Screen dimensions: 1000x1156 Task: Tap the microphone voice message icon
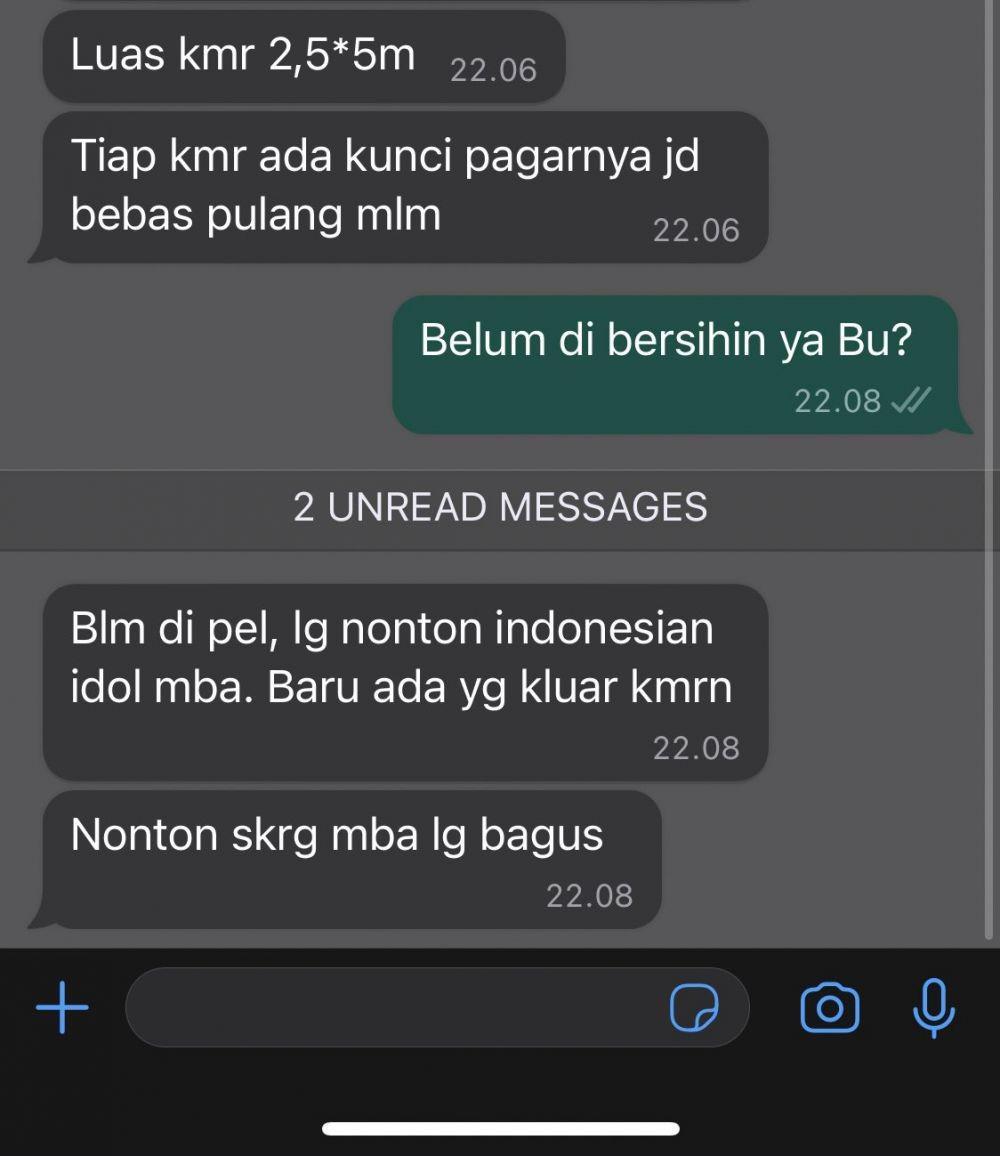tap(934, 1008)
